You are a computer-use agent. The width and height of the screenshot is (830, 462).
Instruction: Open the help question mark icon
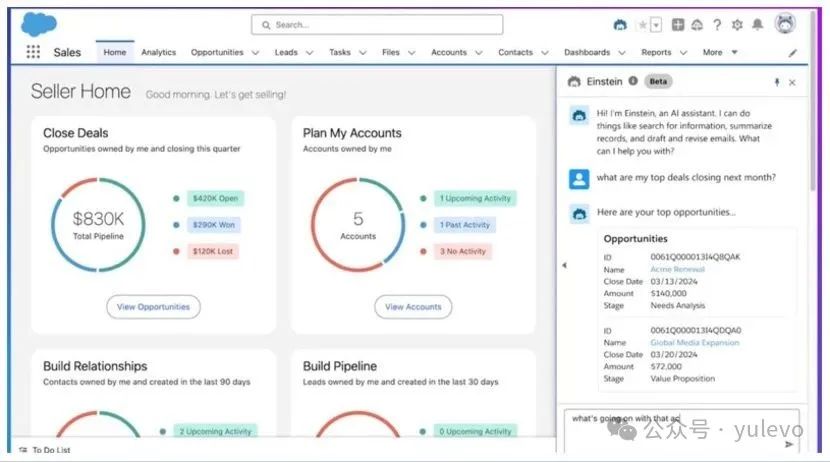coord(717,25)
